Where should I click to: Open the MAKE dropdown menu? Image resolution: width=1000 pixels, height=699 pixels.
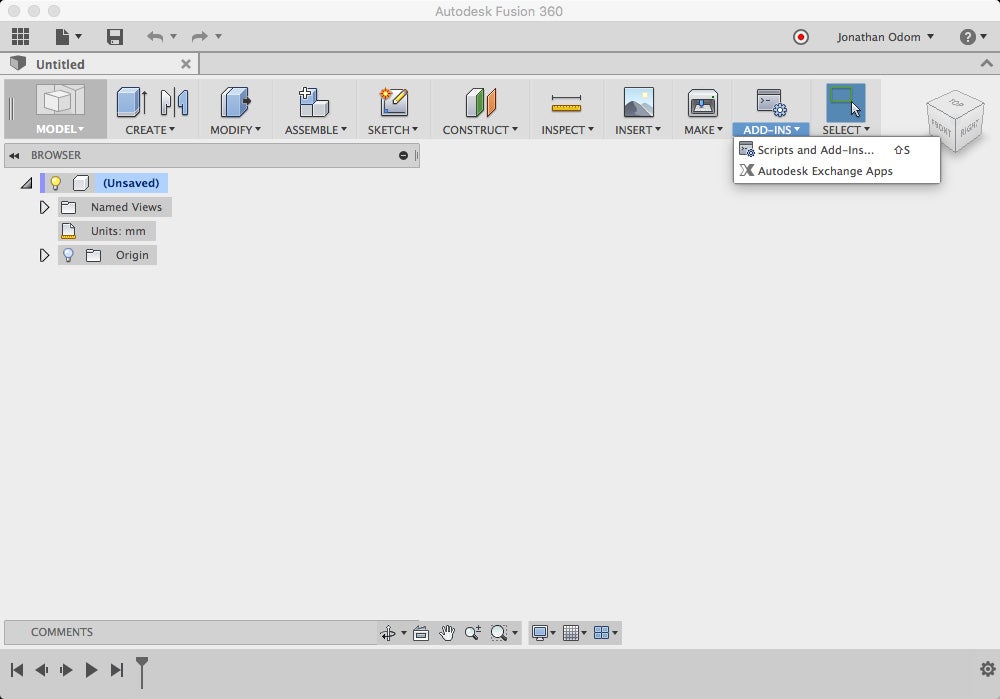pos(703,129)
